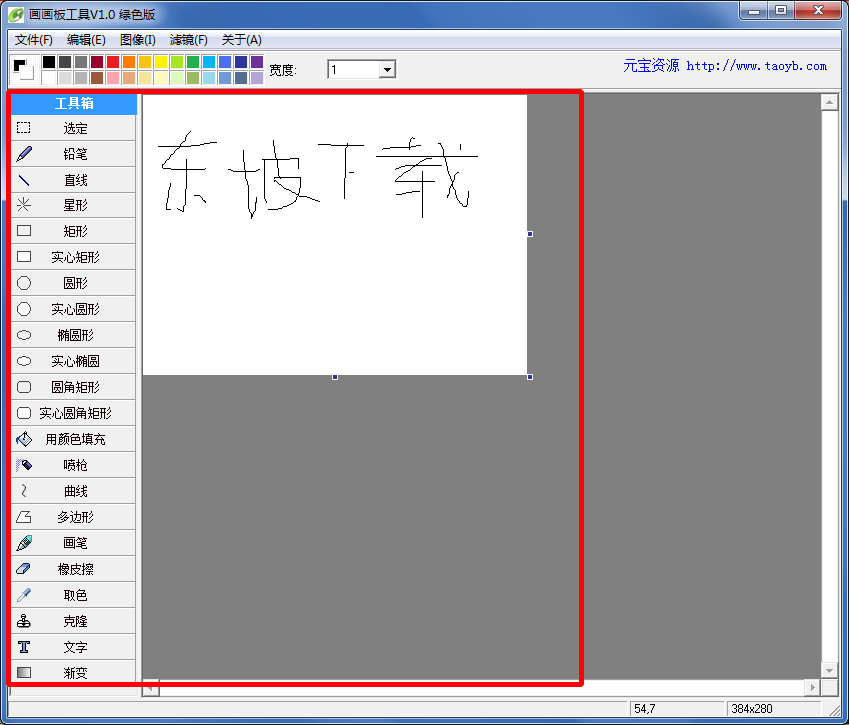Click vertical scrollbar down arrow
Viewport: 849px width, 725px height.
829,670
